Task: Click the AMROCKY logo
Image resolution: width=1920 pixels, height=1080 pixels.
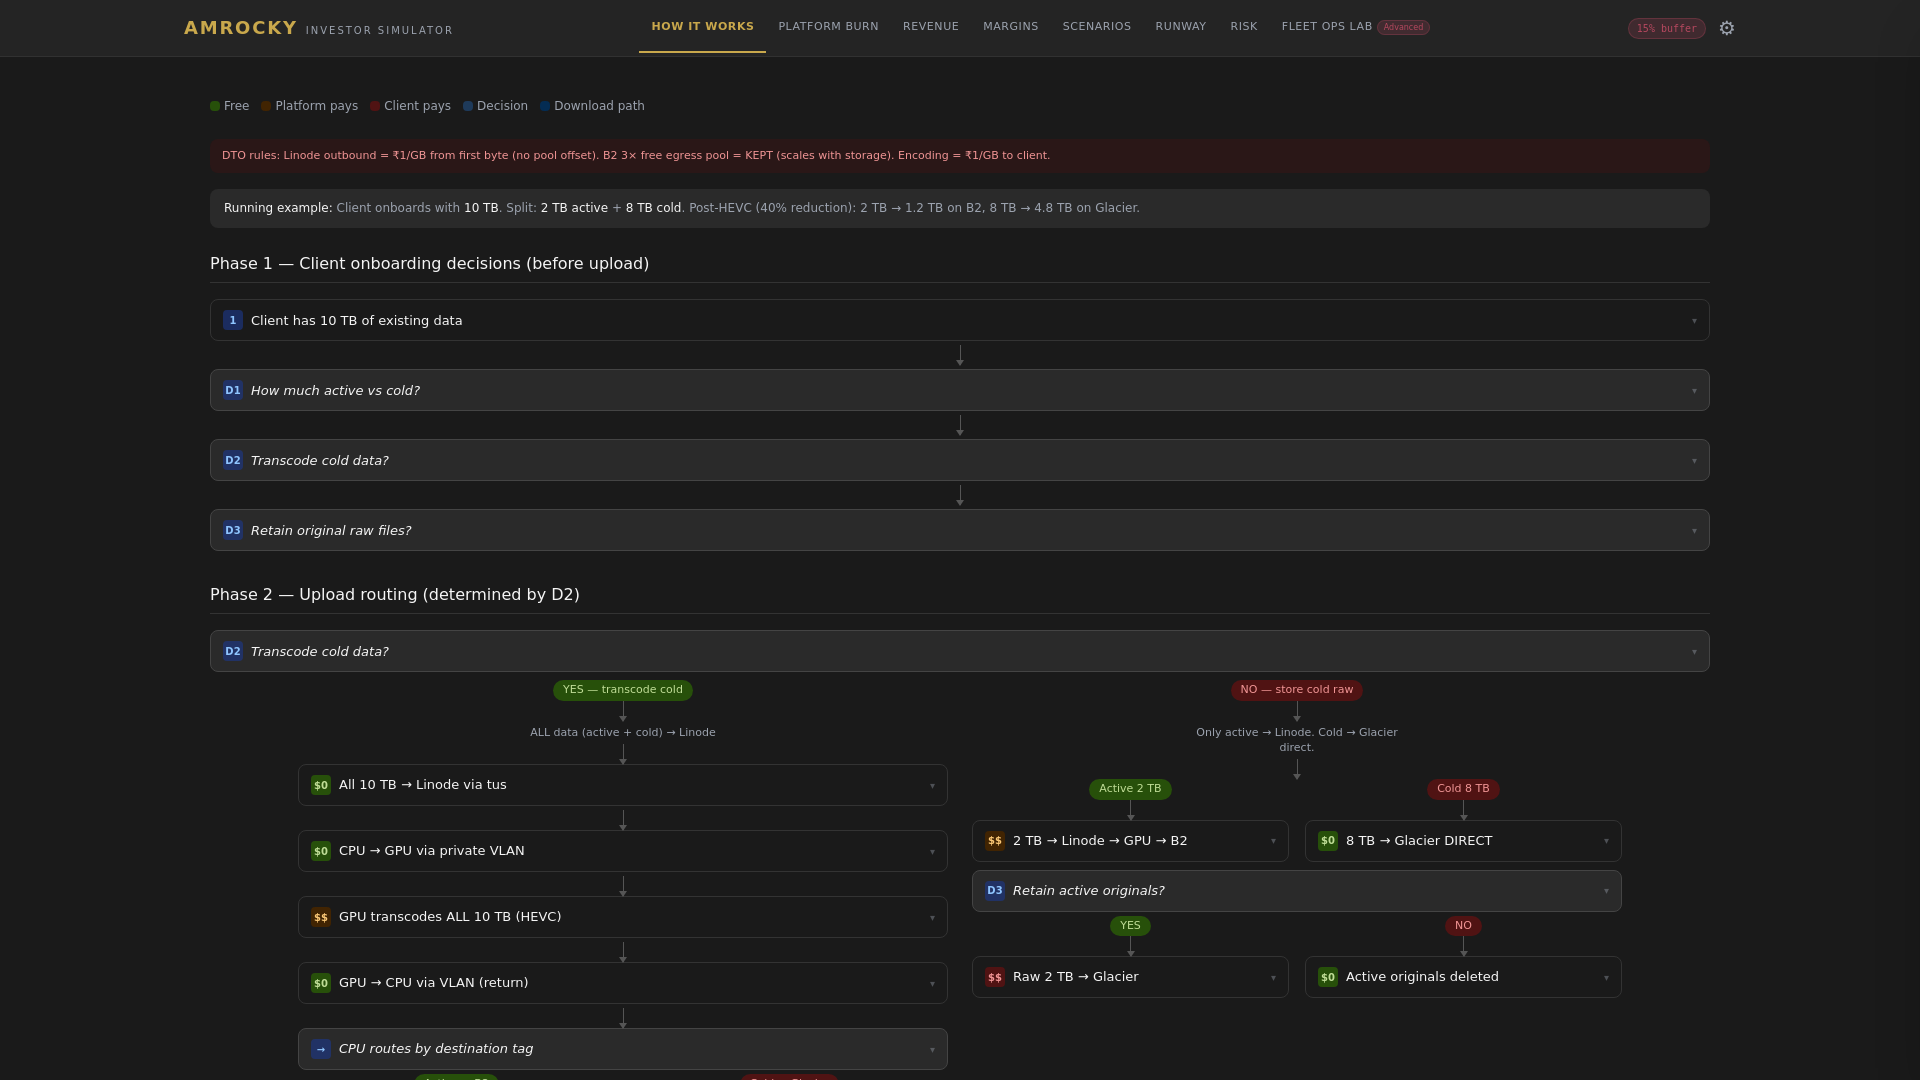Action: (240, 28)
